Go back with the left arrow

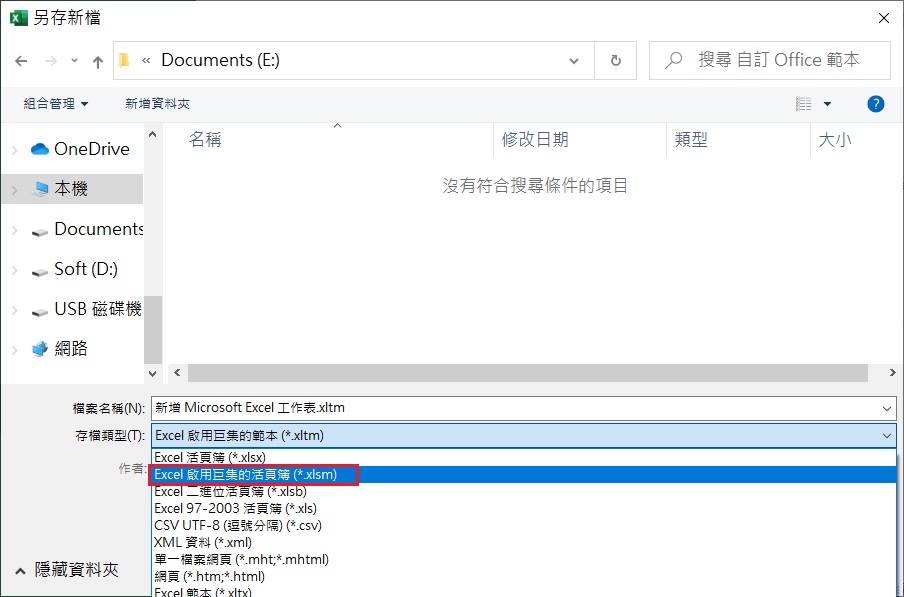21,61
